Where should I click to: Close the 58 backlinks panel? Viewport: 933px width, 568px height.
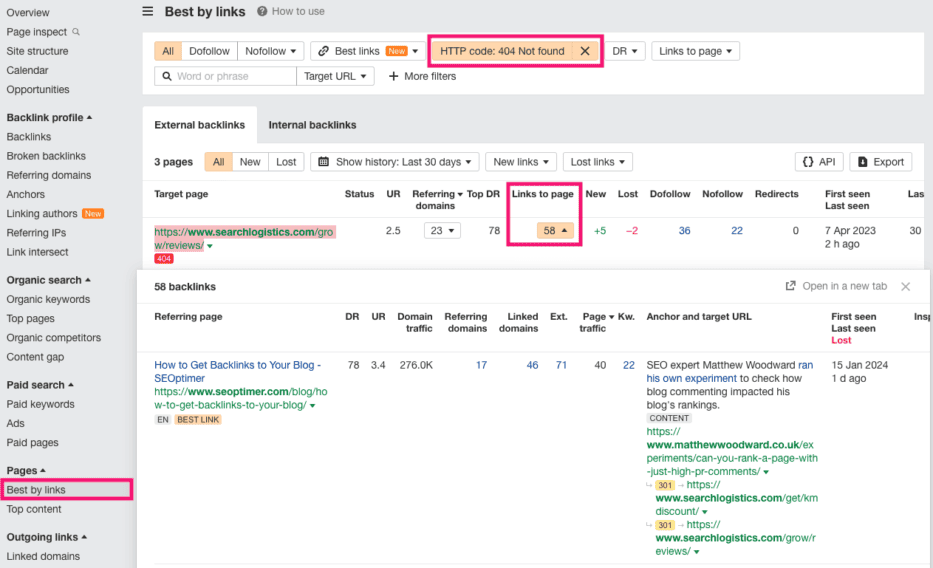[906, 287]
